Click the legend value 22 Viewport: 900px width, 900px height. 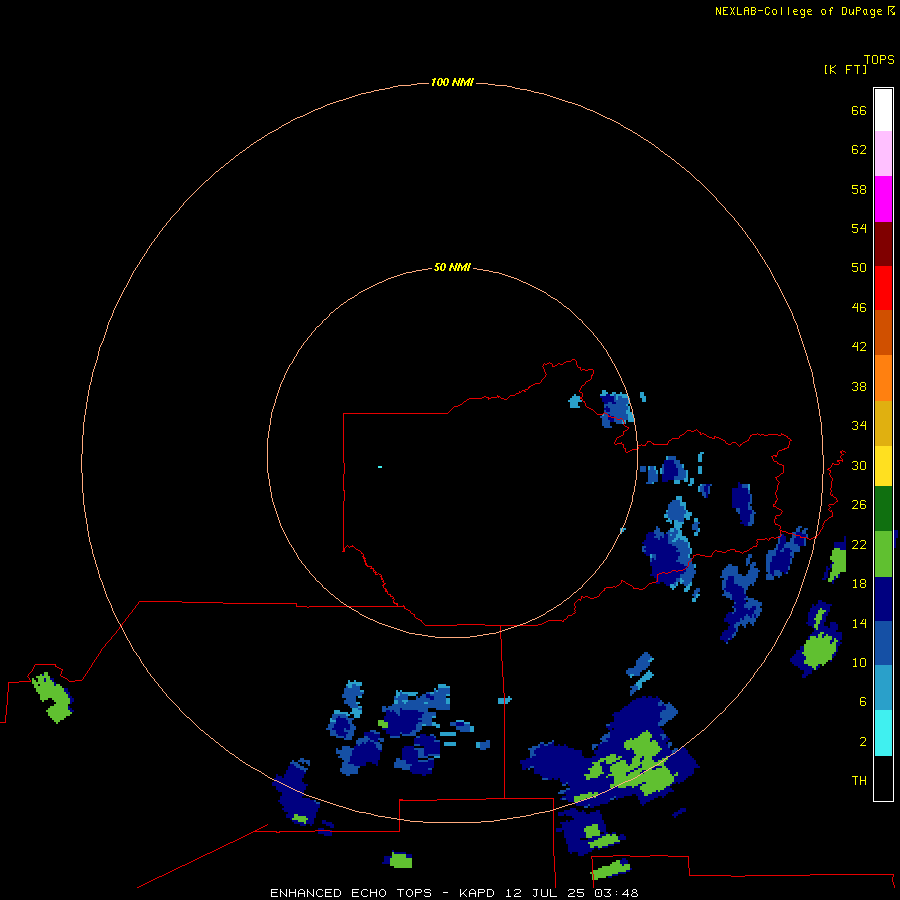(x=859, y=544)
